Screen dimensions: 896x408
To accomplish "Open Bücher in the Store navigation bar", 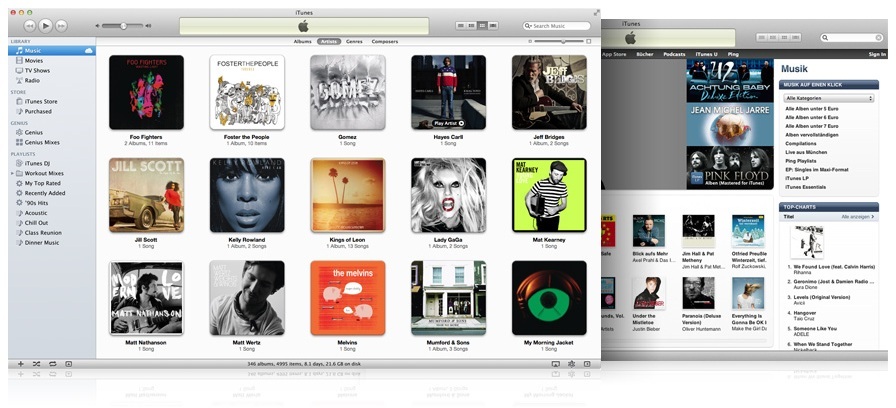I will (x=645, y=54).
